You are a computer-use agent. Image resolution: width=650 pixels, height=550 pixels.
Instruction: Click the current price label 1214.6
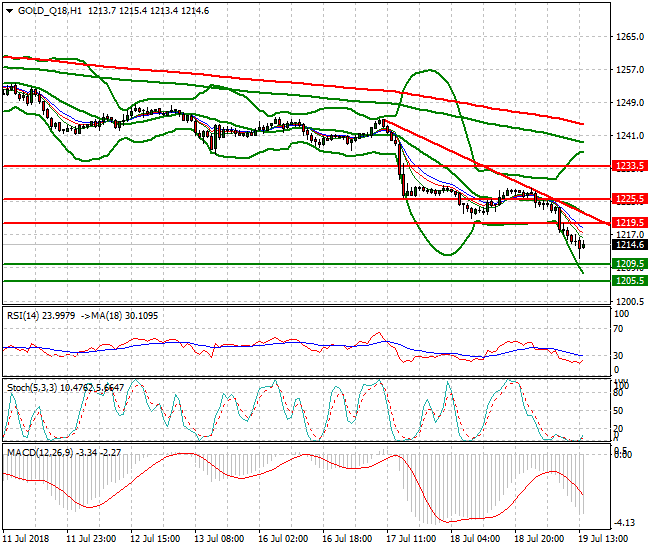630,245
